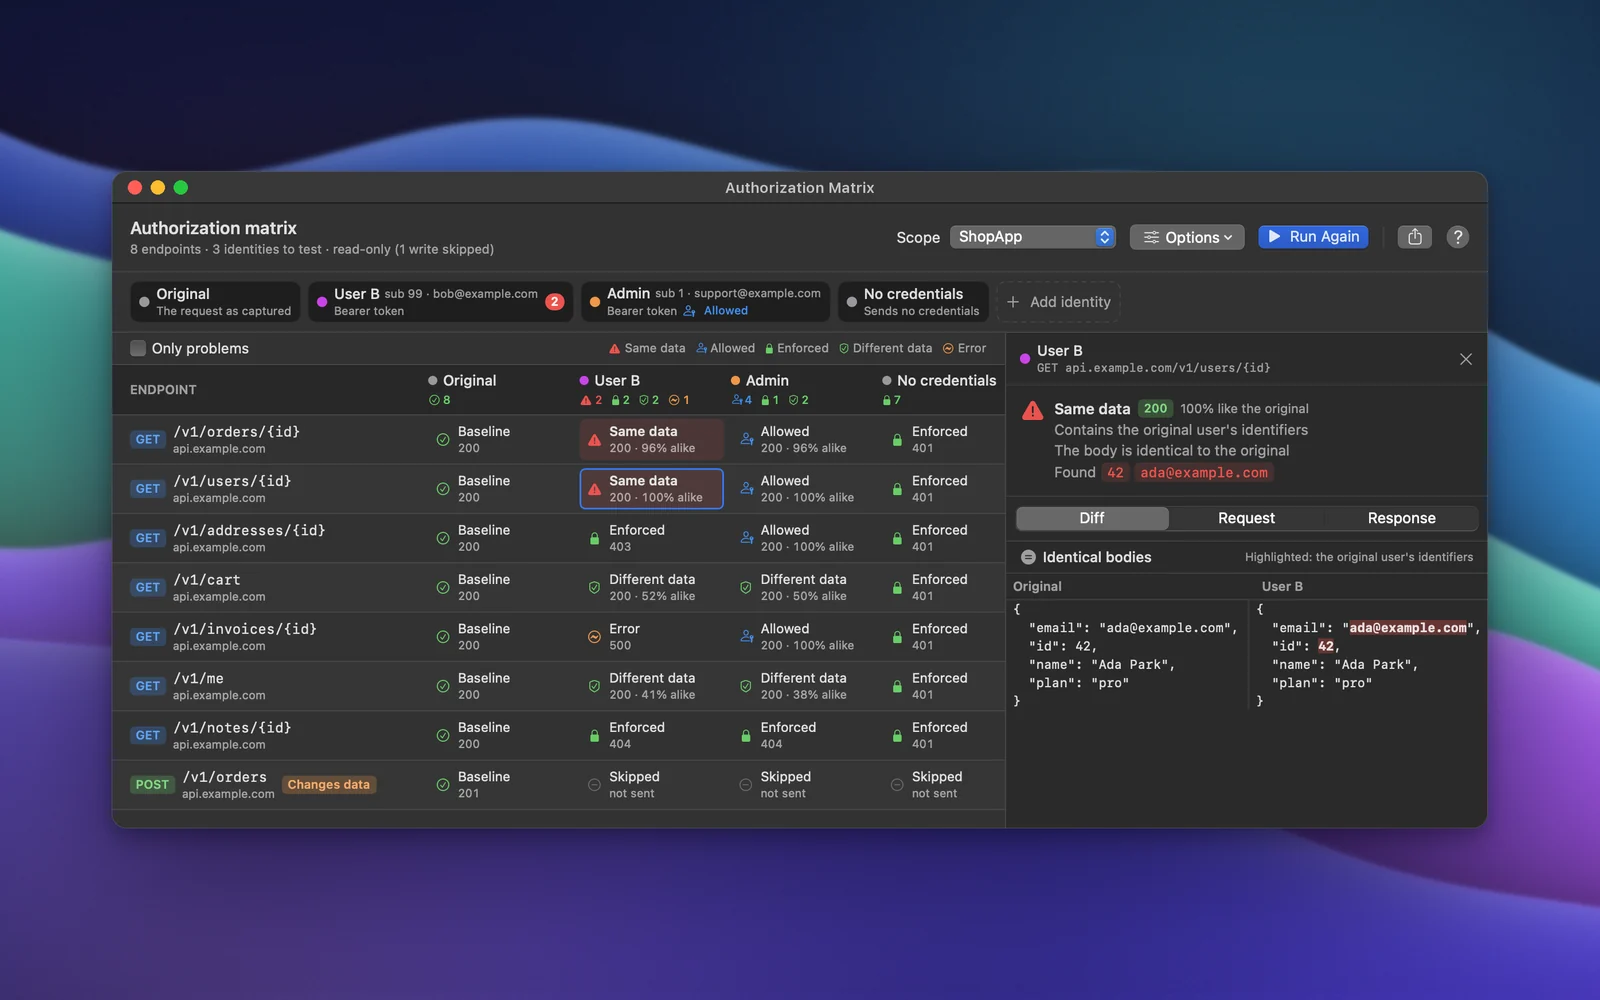Click the 200 status badge in detail panel
Image resolution: width=1600 pixels, height=1000 pixels.
click(x=1155, y=409)
